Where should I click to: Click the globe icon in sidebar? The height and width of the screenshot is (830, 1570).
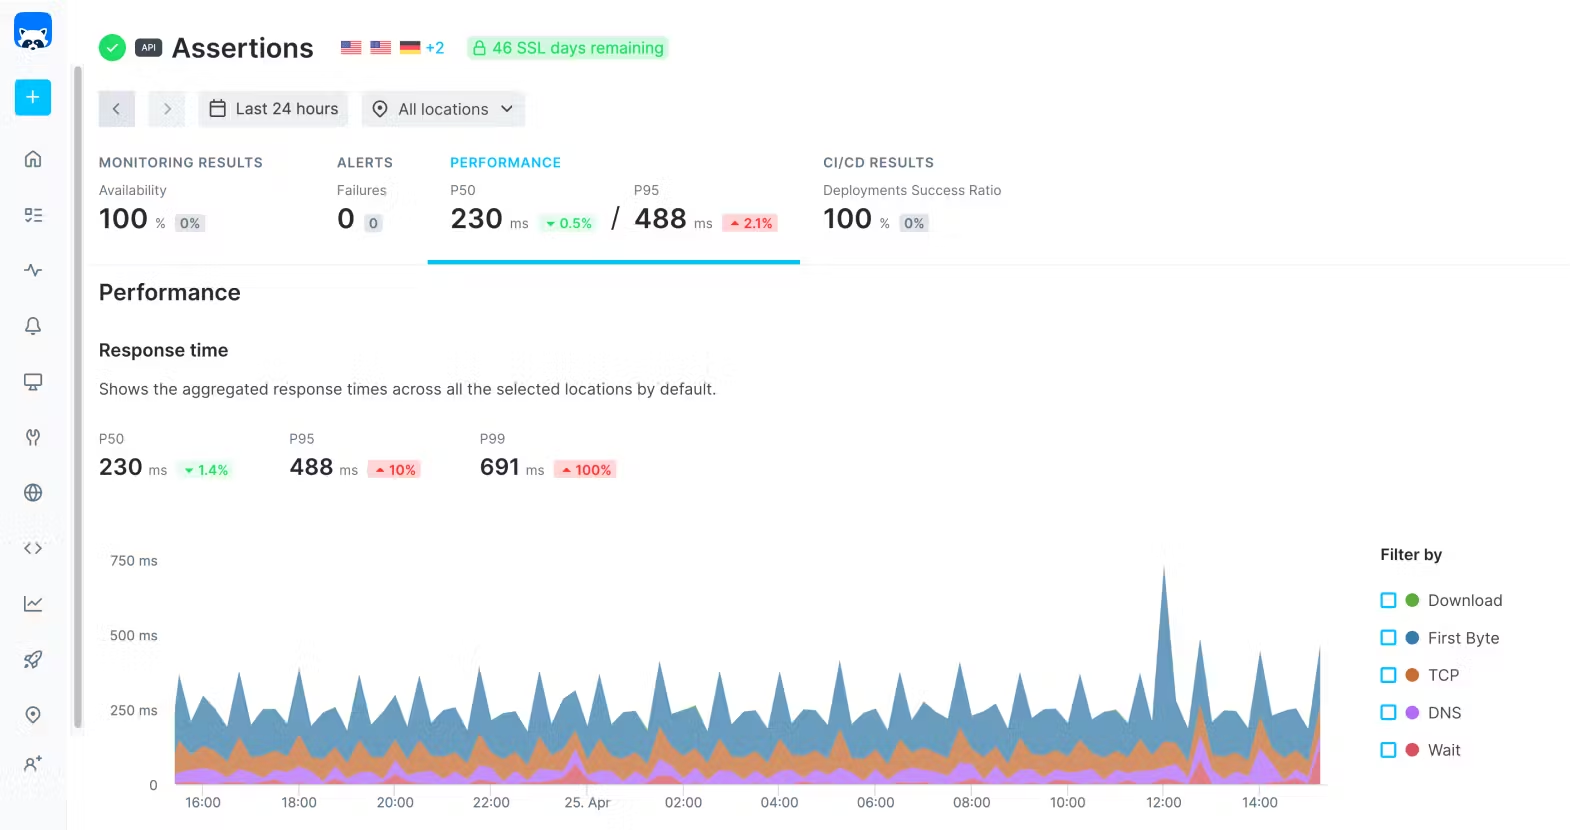(x=33, y=493)
